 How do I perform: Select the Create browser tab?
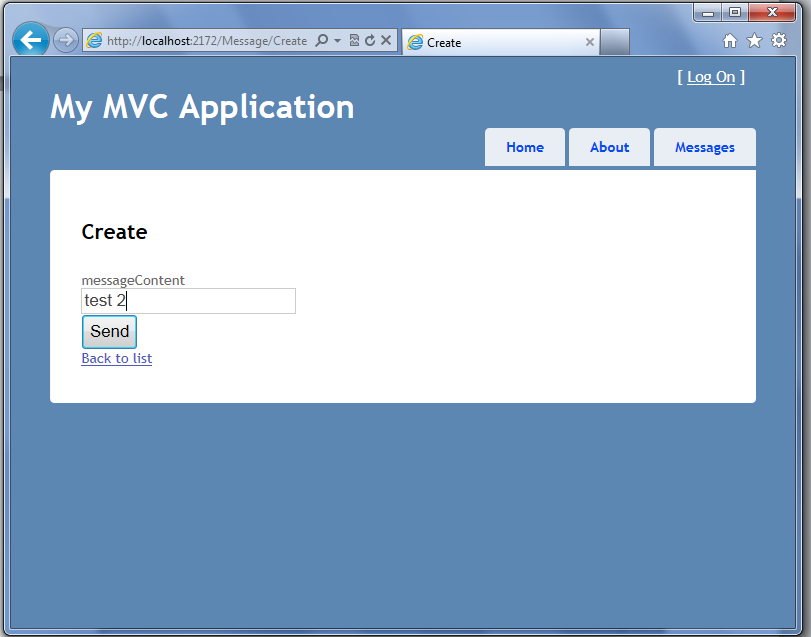point(500,42)
